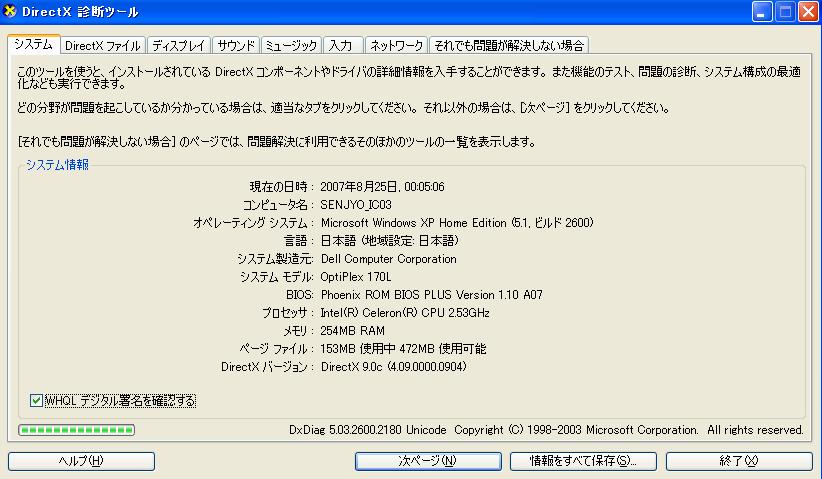Go to next page with 次ページ(N)

tap(428, 461)
